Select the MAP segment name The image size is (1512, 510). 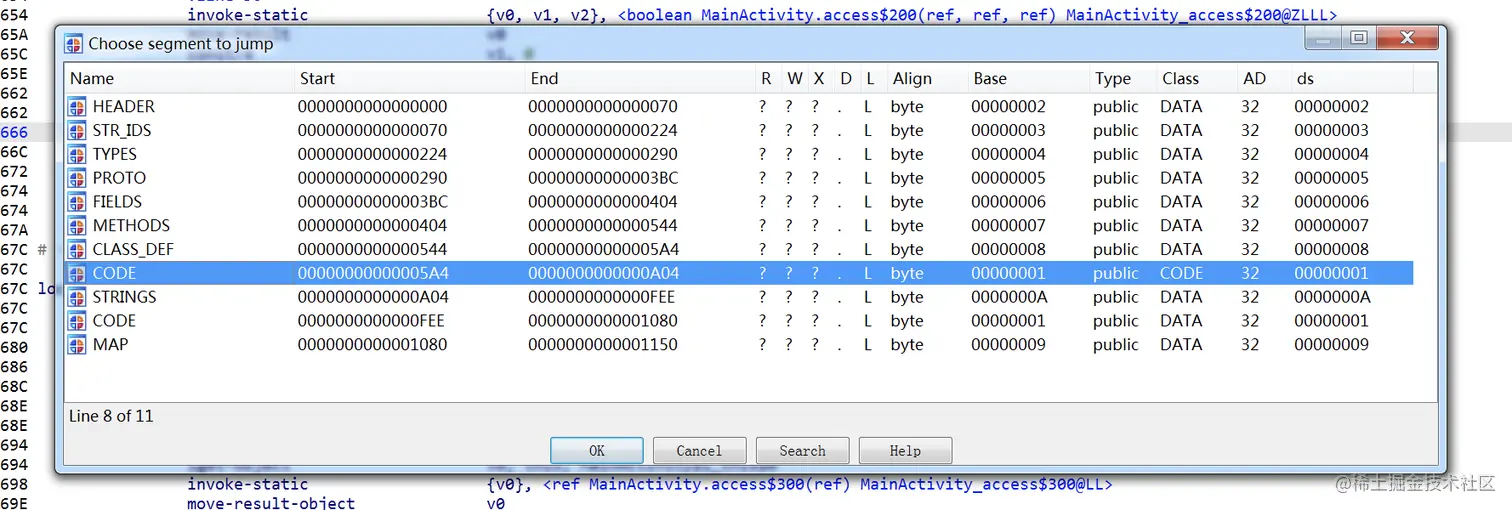pos(110,345)
